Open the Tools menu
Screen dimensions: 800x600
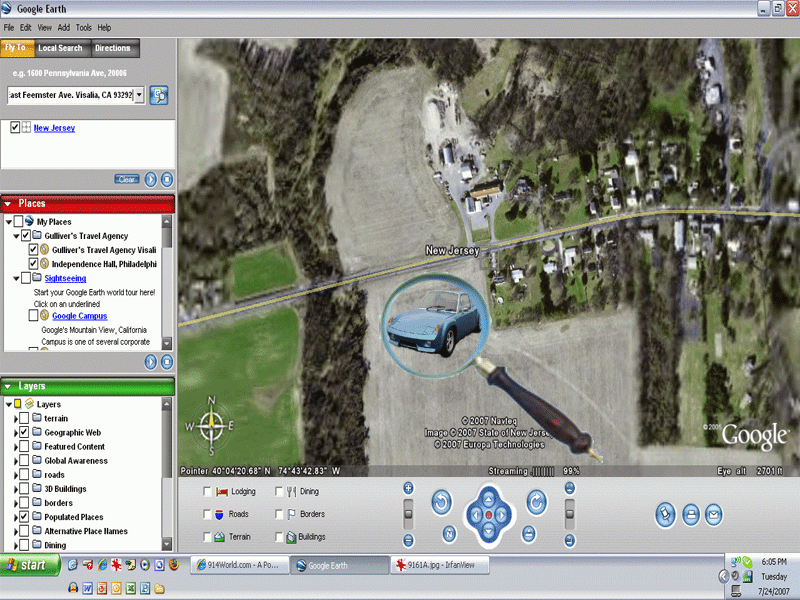click(x=84, y=28)
